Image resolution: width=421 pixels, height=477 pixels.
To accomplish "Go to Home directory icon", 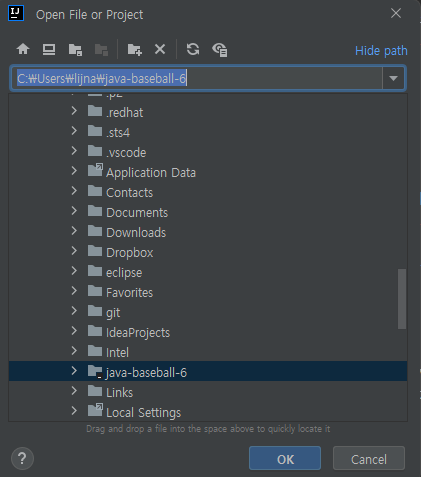I will [23, 49].
